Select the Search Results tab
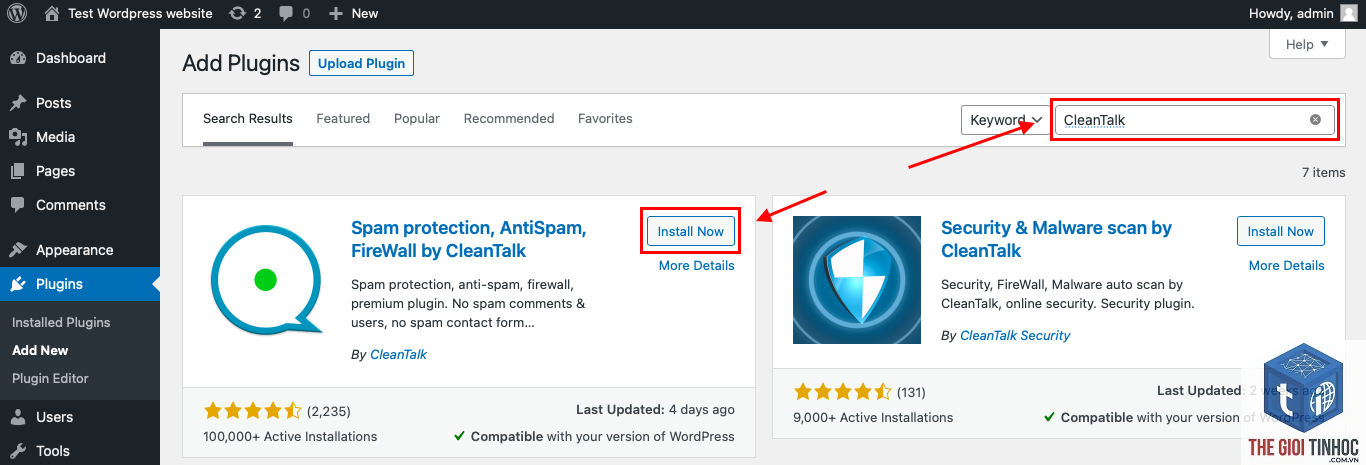The width and height of the screenshot is (1366, 465). pyautogui.click(x=248, y=119)
